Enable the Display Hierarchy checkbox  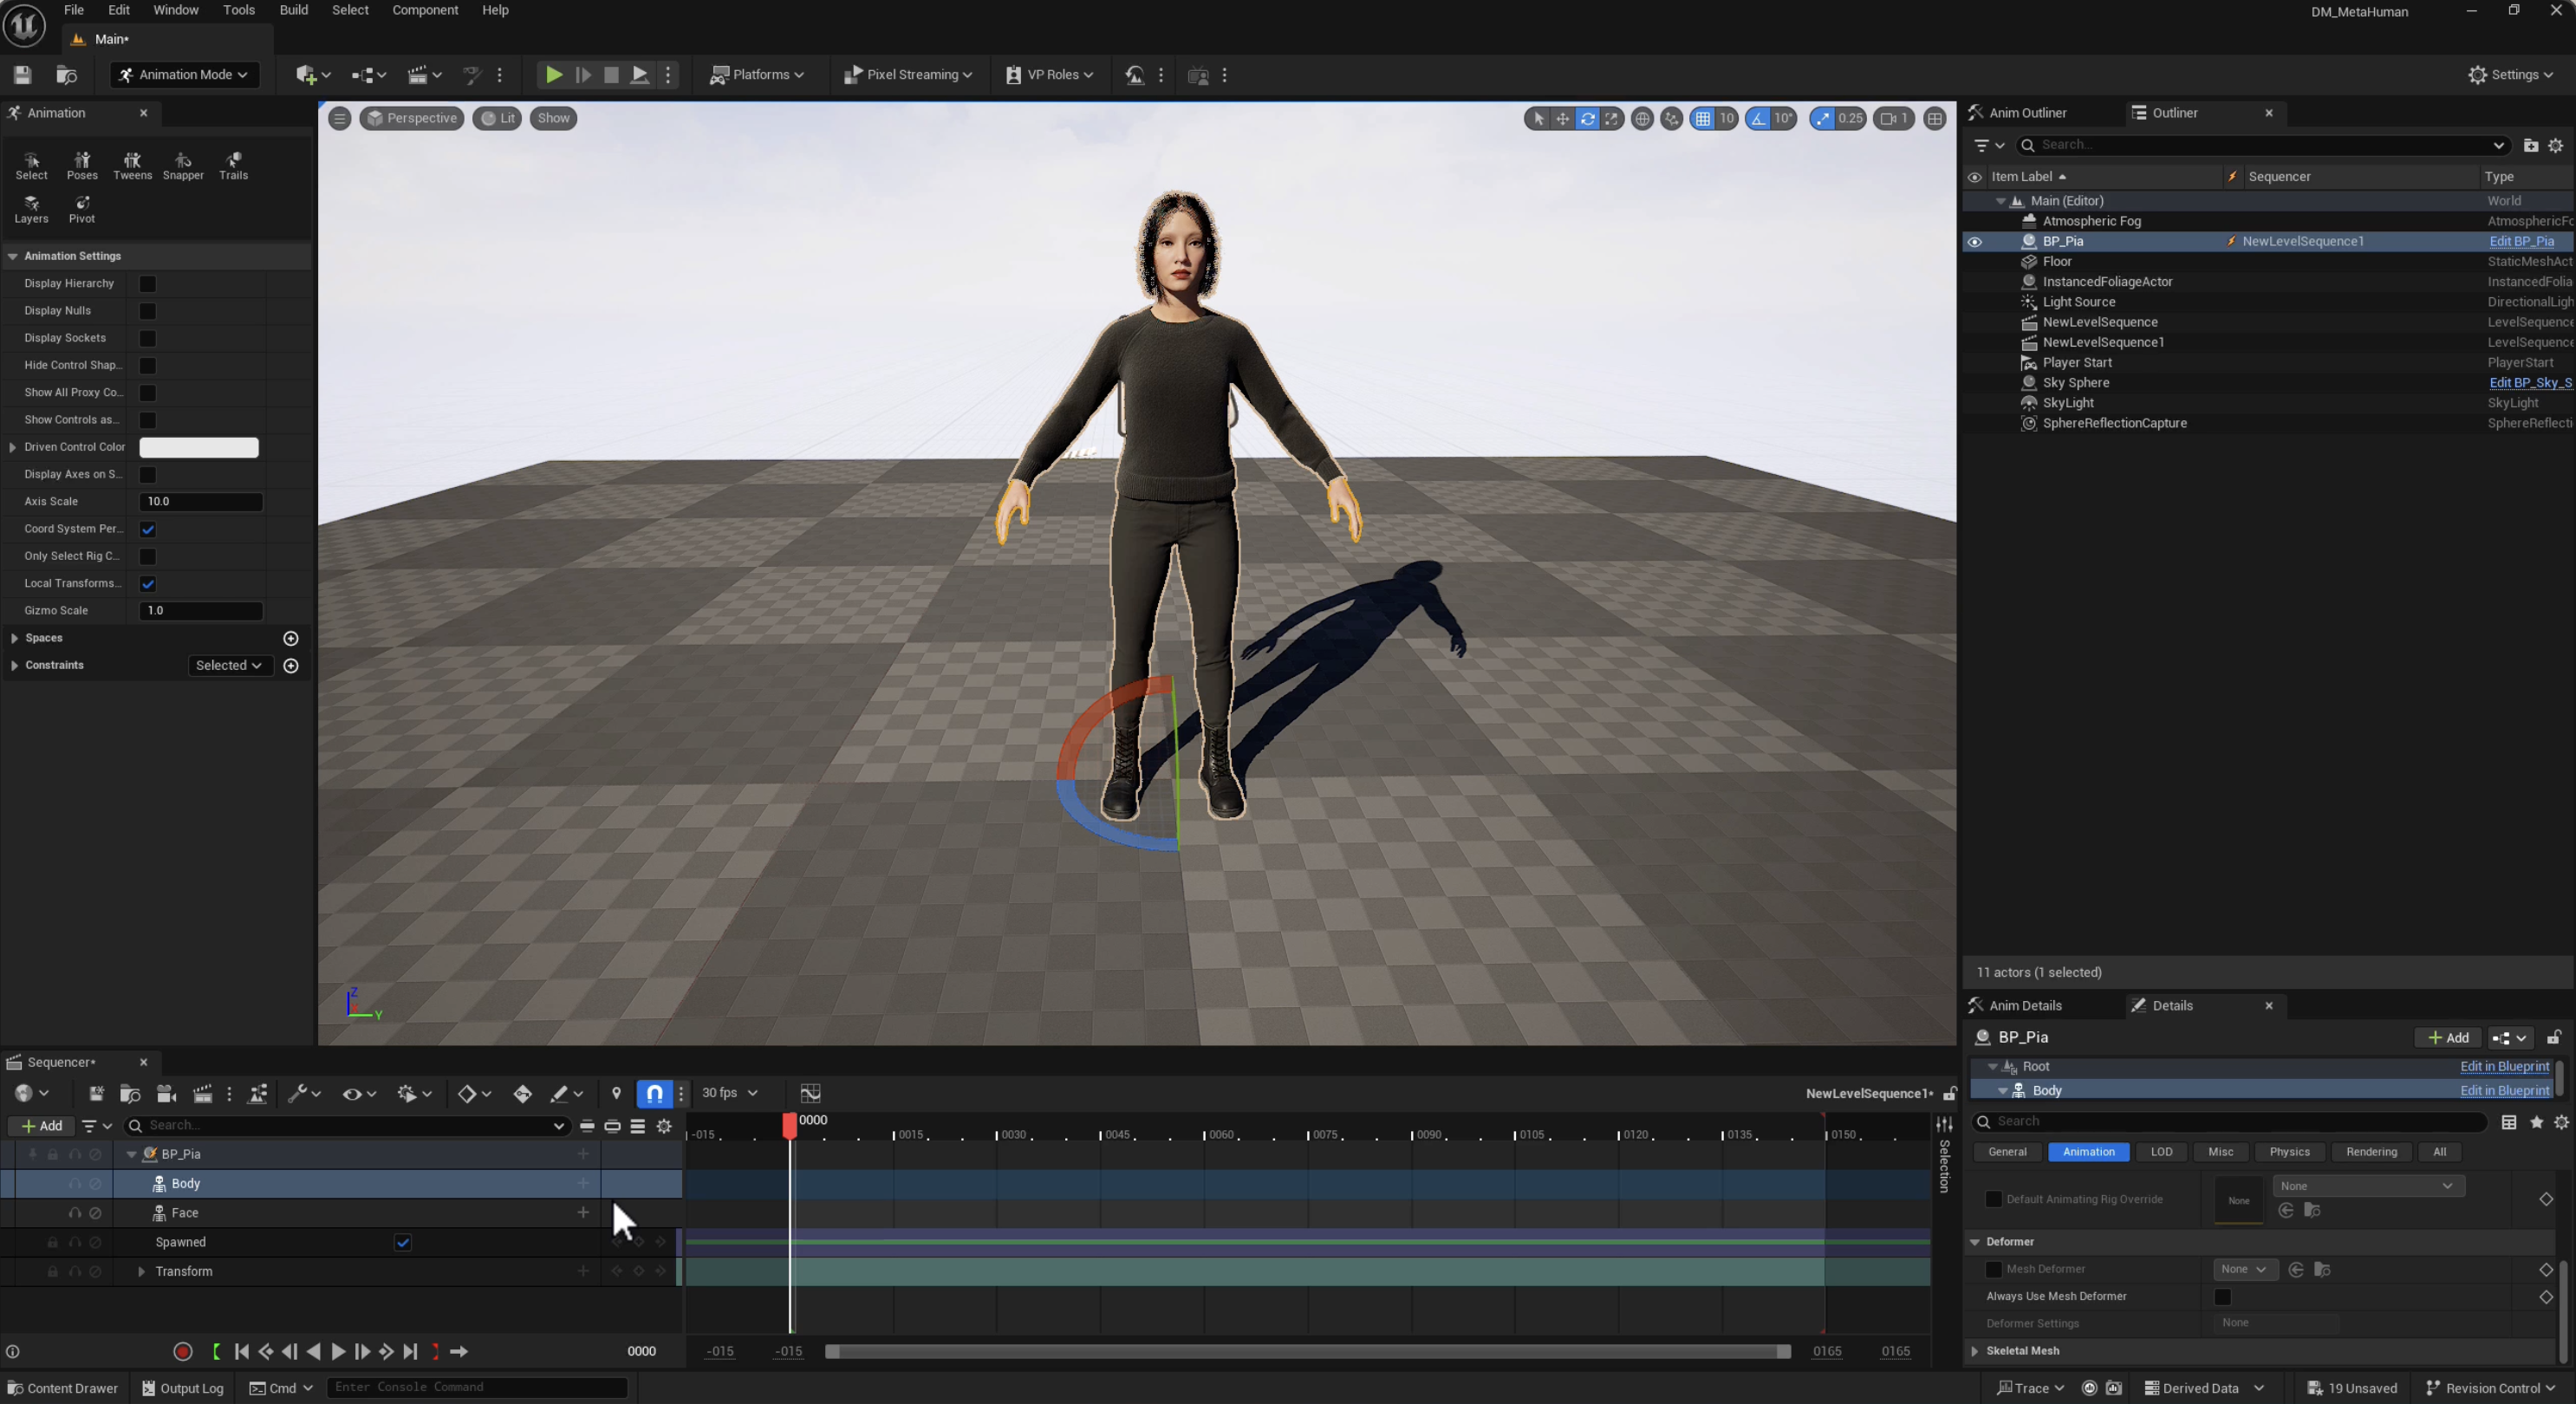pyautogui.click(x=148, y=284)
